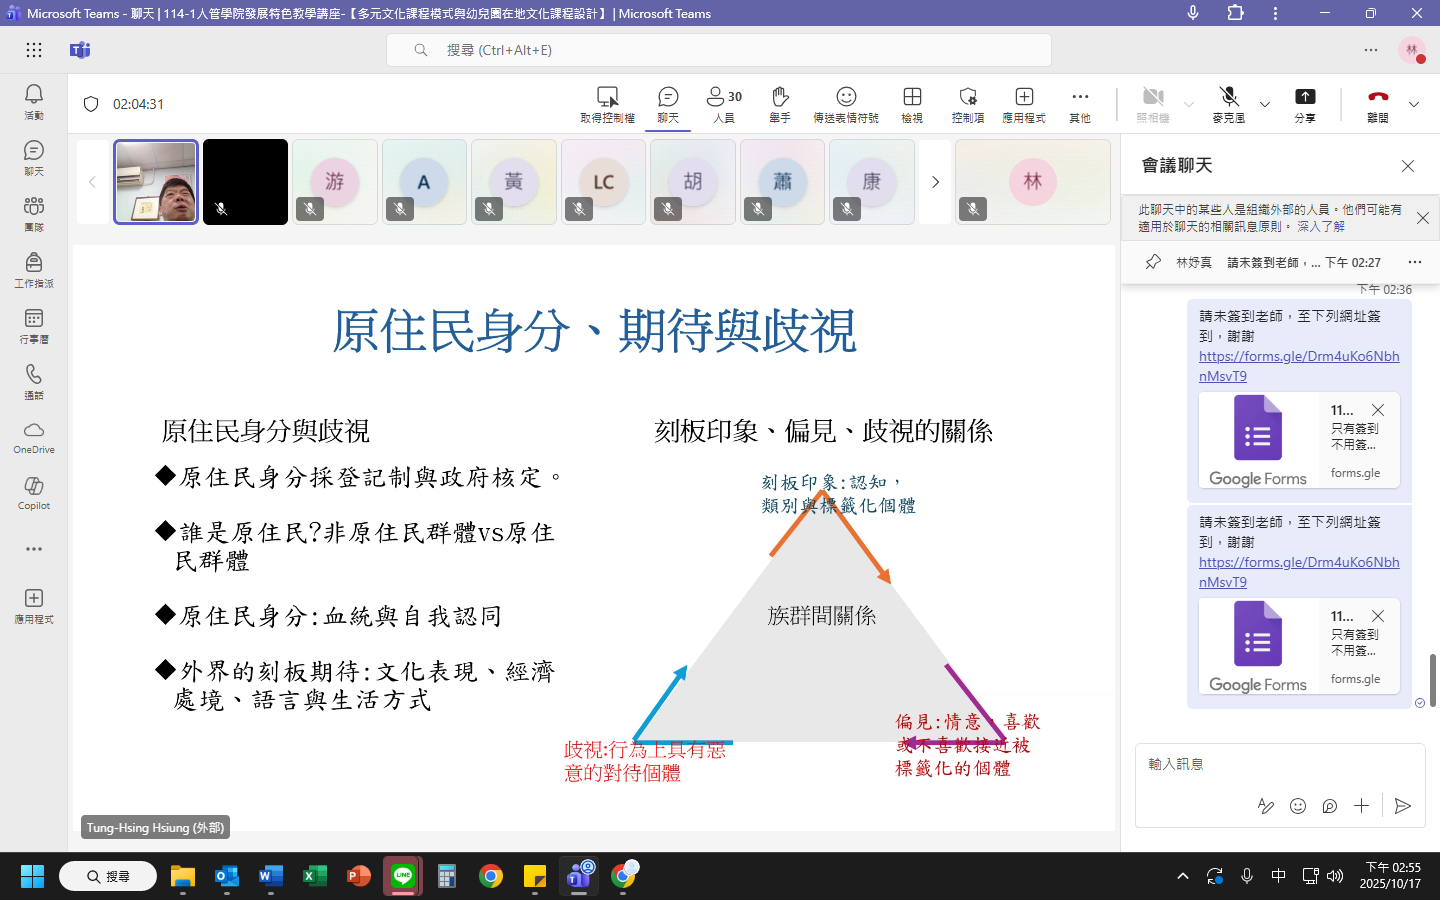Show next participants with right chevron
The height and width of the screenshot is (900, 1440).
click(x=935, y=182)
